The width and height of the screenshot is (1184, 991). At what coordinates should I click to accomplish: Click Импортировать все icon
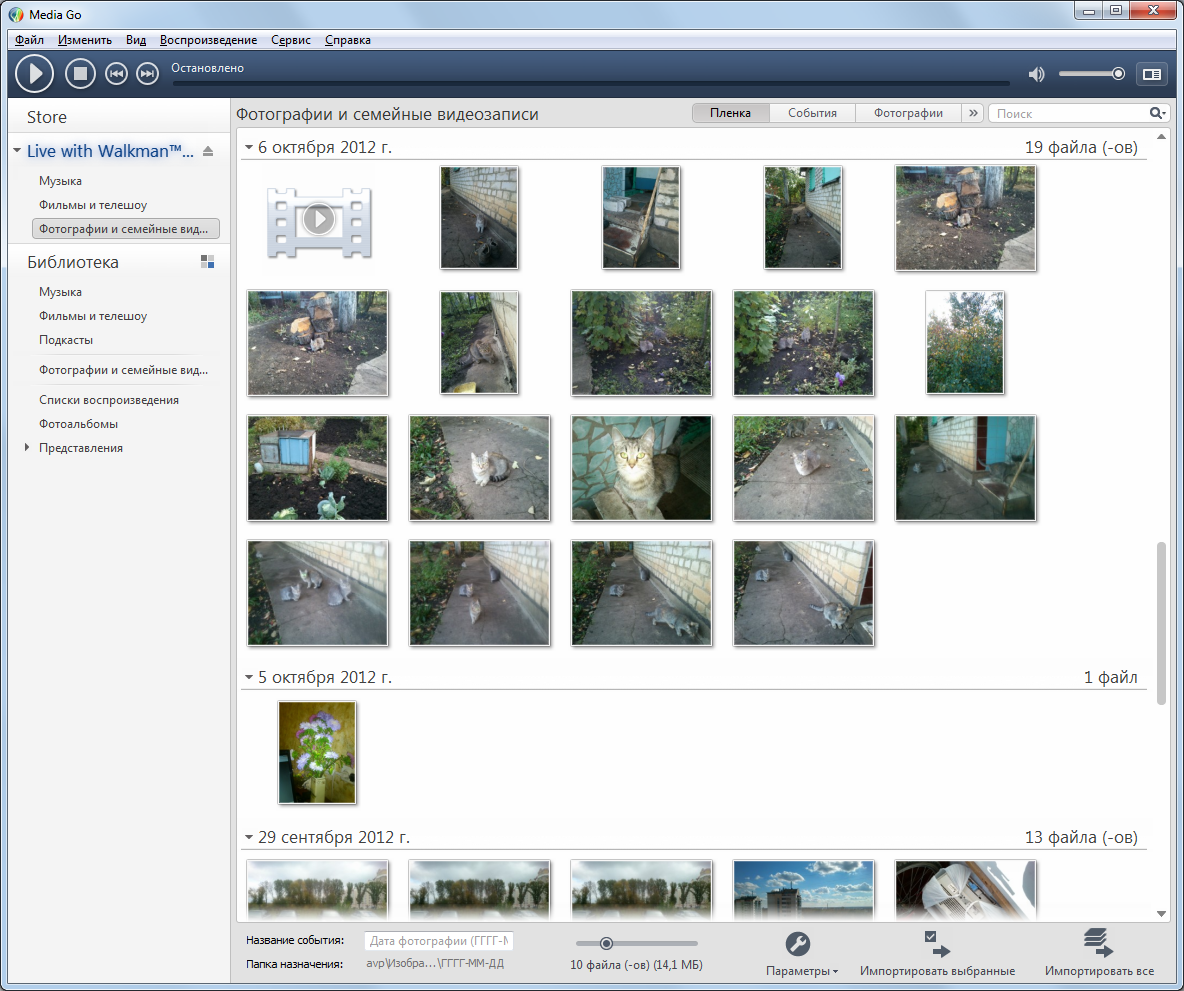tap(1098, 942)
